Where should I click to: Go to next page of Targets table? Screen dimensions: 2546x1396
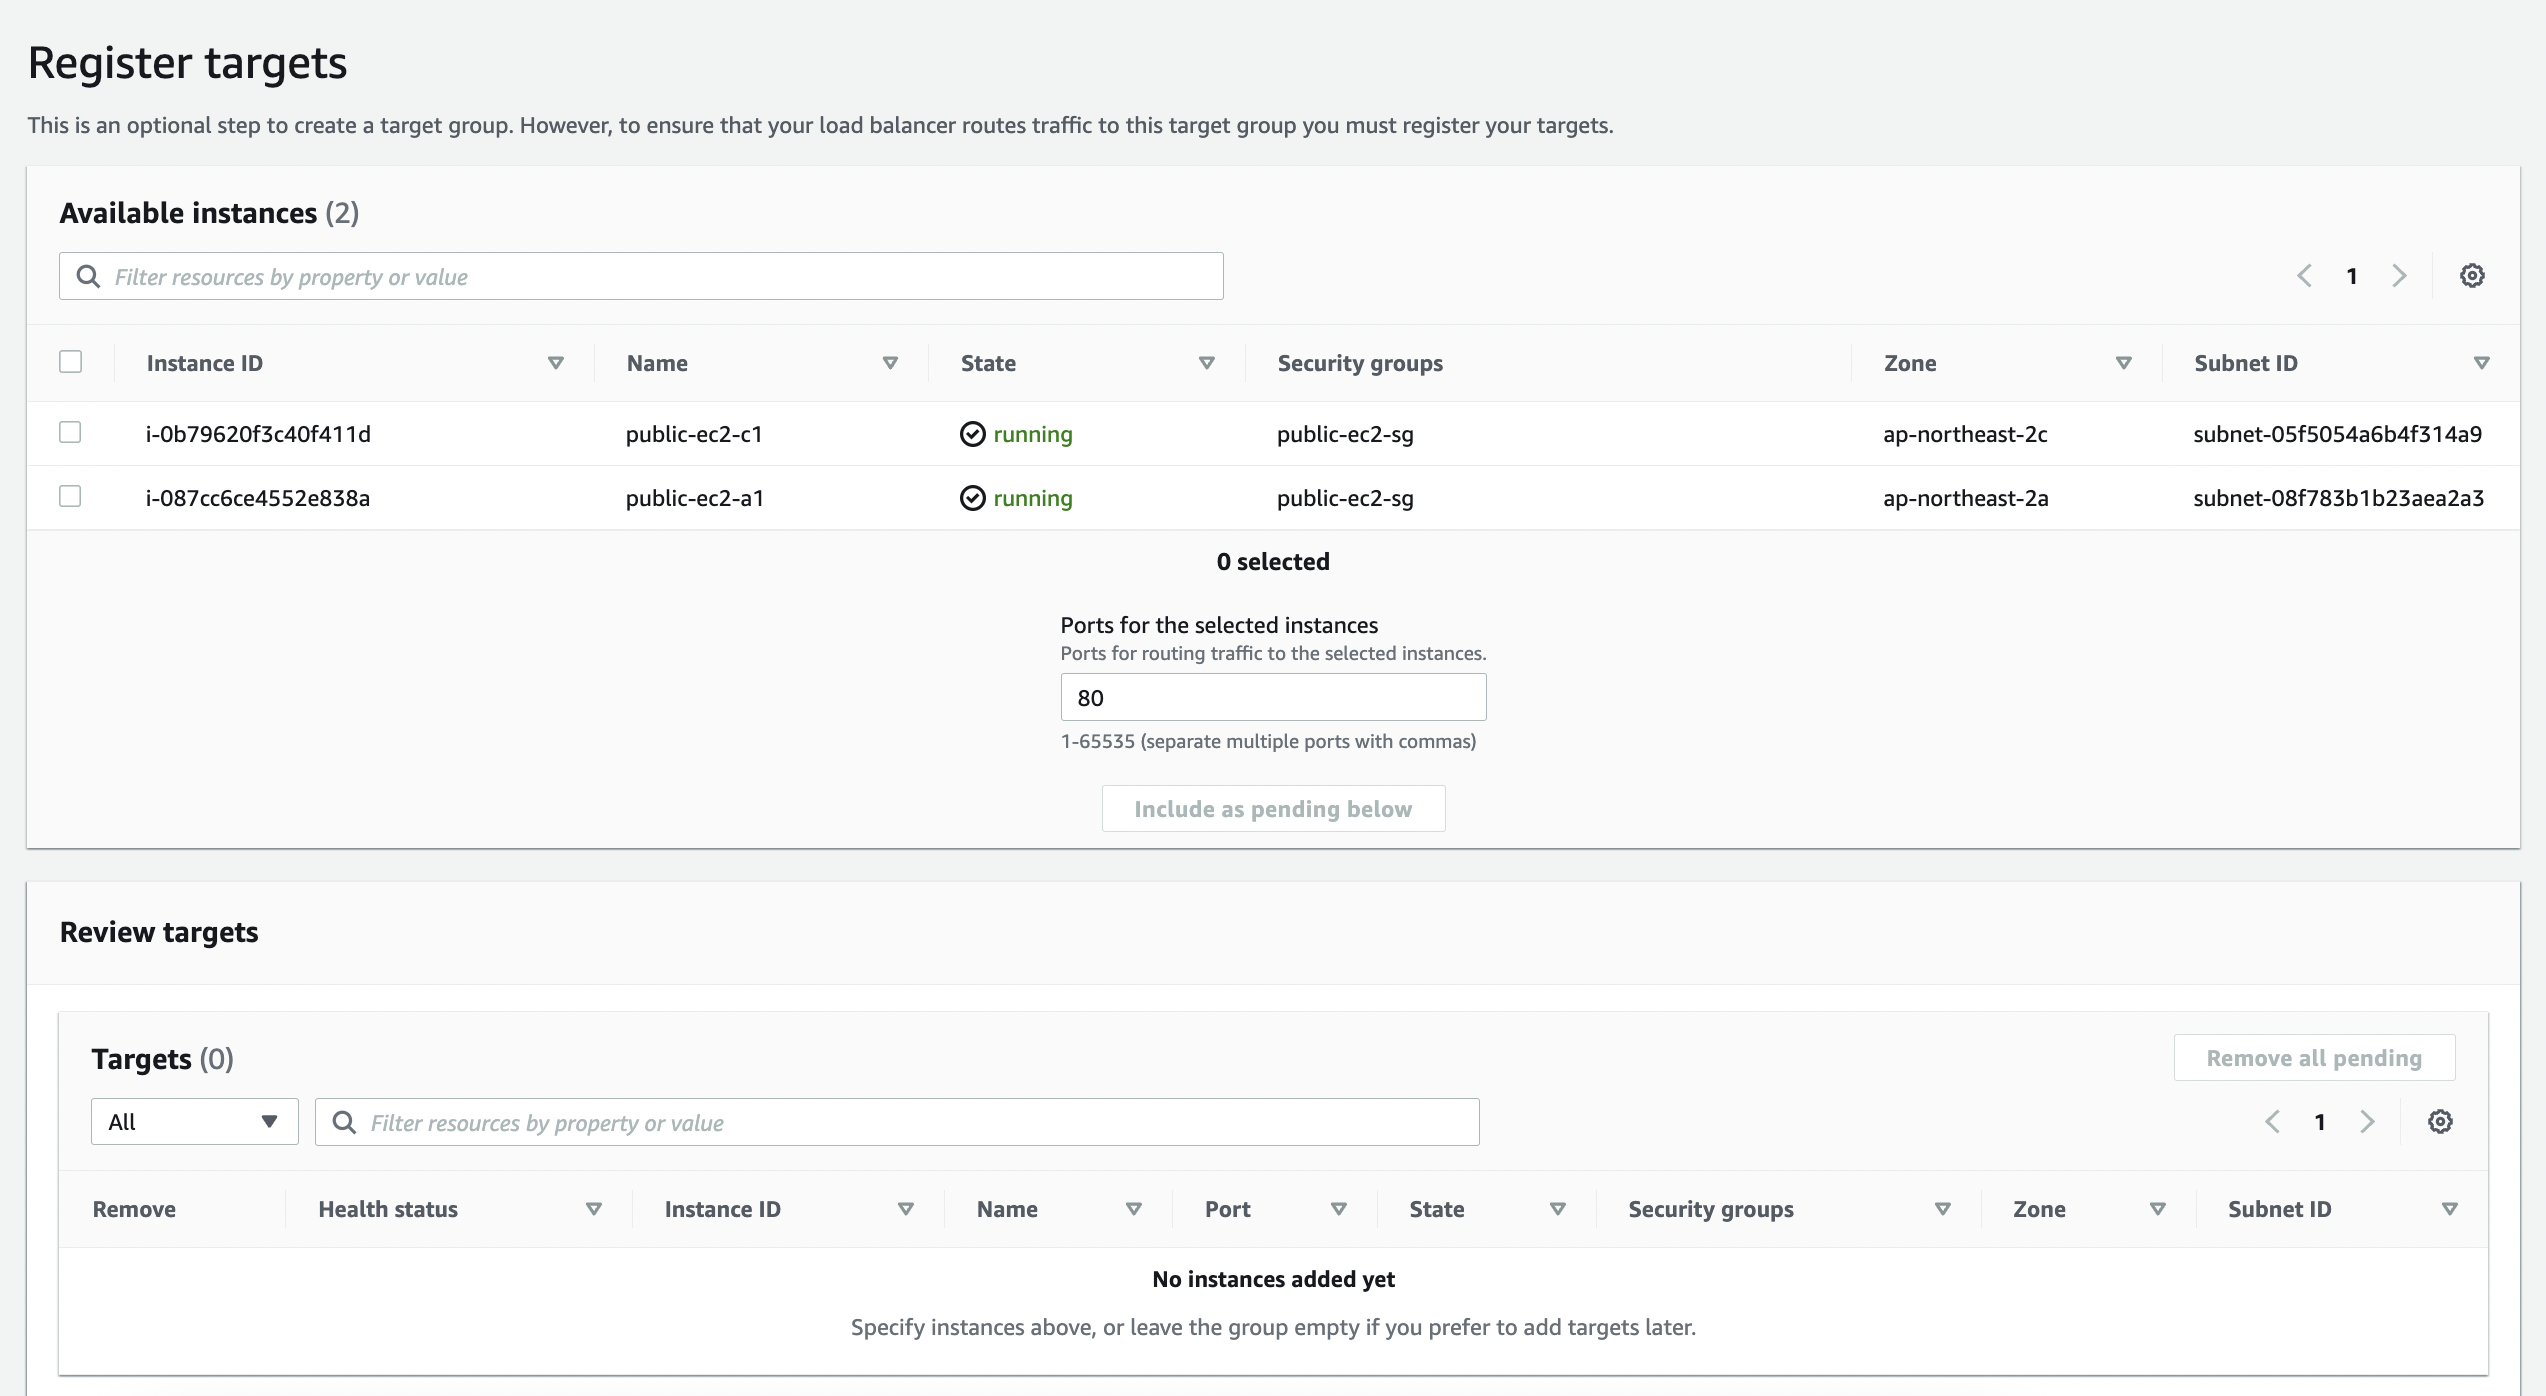[x=2367, y=1122]
